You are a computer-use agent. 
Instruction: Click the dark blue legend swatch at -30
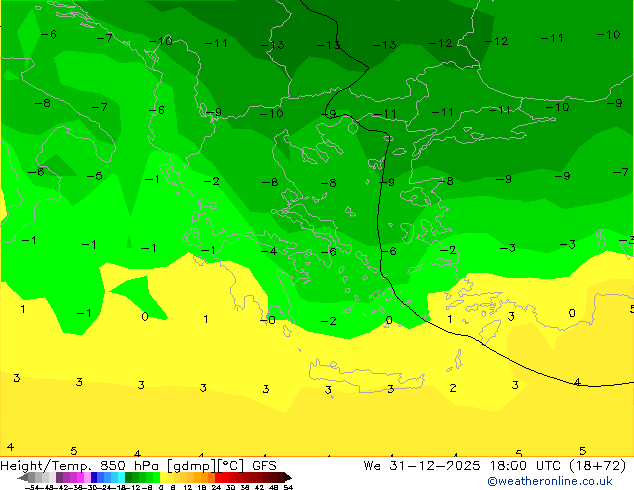94,477
